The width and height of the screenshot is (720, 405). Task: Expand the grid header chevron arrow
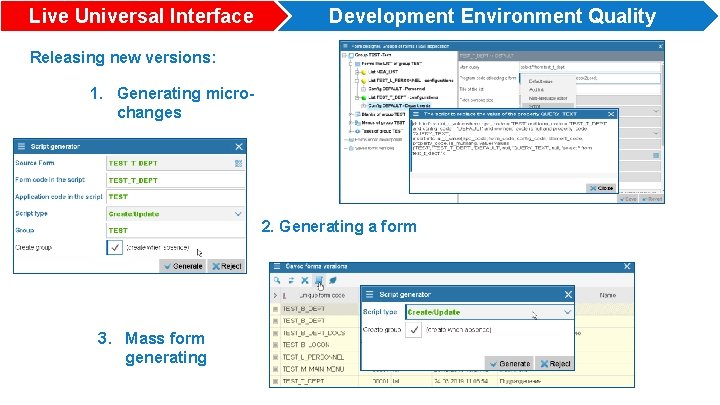click(275, 295)
